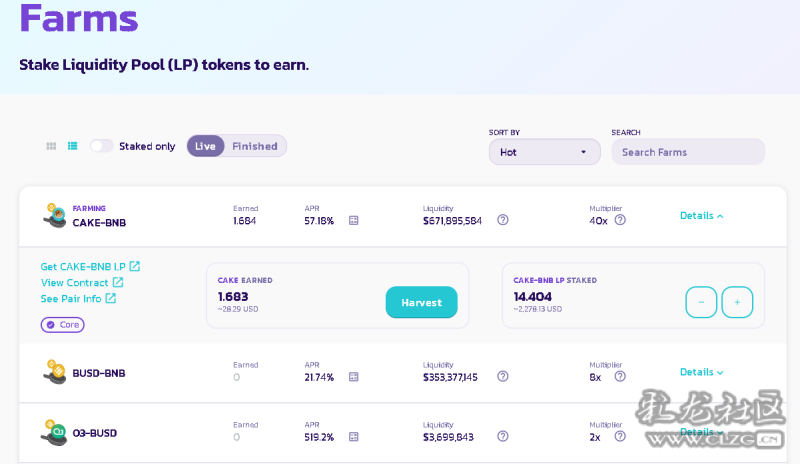Click the CAKE-BNB farm name

coord(99,223)
